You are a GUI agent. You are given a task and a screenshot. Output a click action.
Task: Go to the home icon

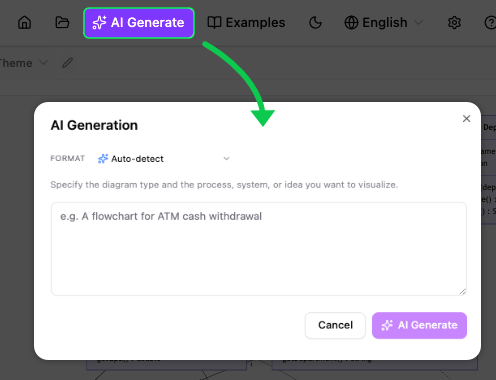pyautogui.click(x=24, y=23)
